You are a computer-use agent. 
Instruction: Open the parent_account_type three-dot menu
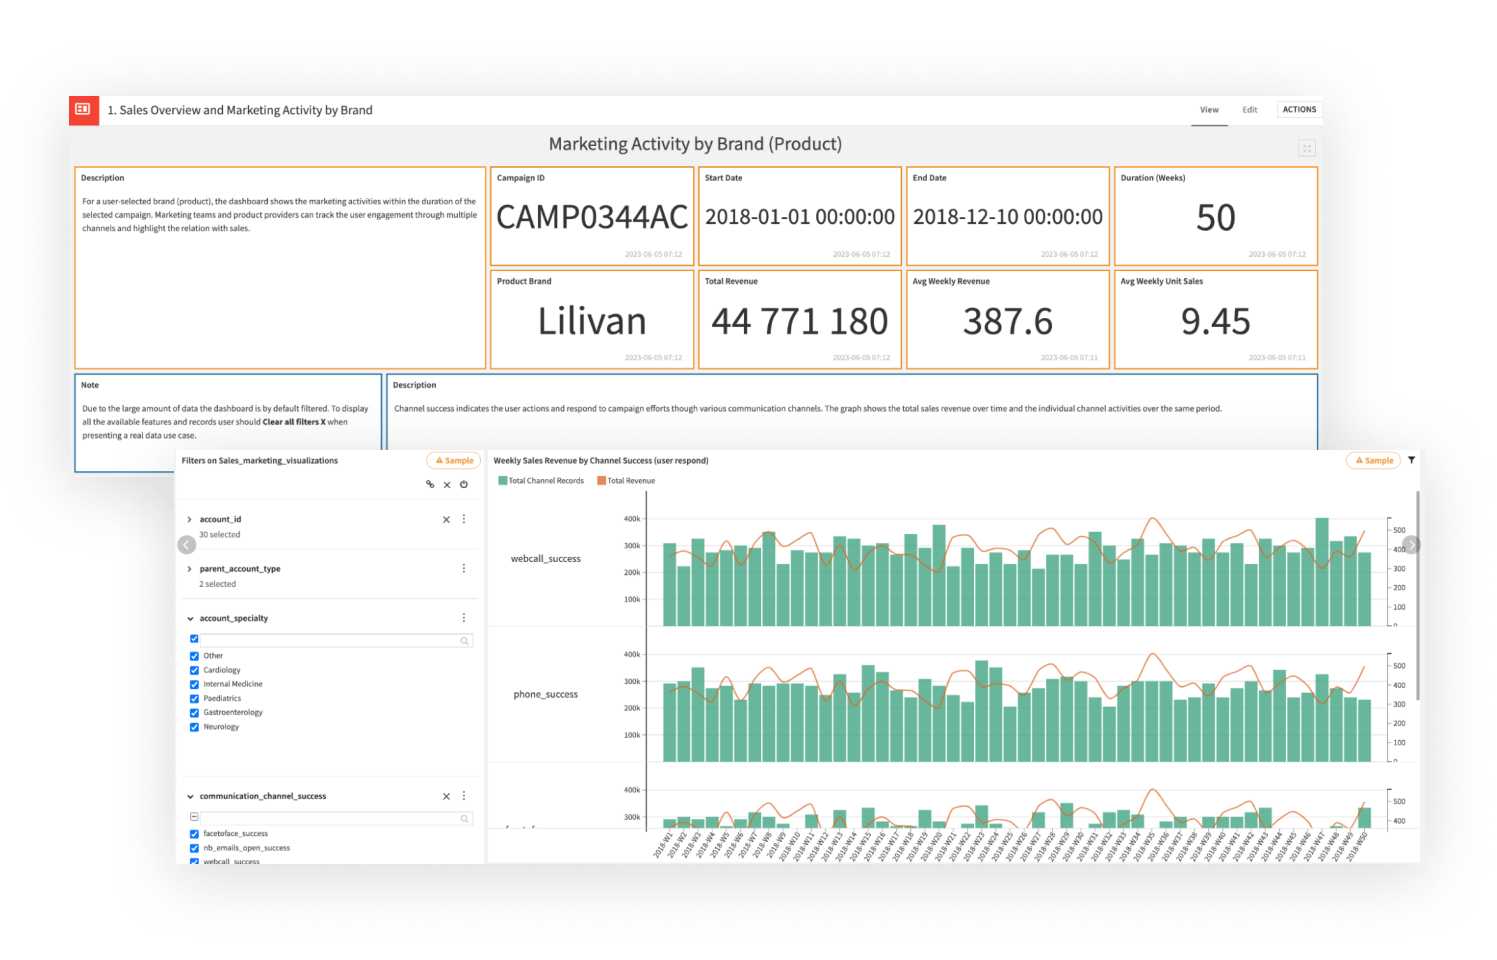coord(464,568)
